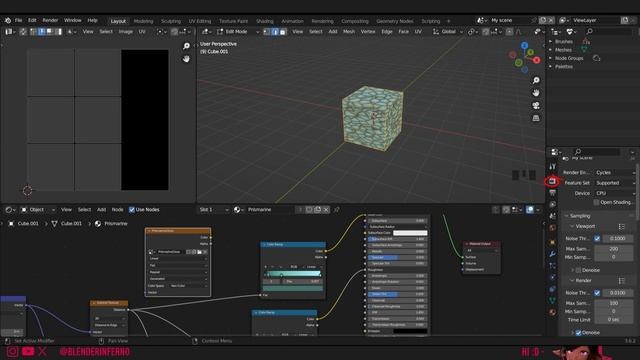Open the Global transform orientation dropdown
The width and height of the screenshot is (640, 360).
click(x=448, y=31)
